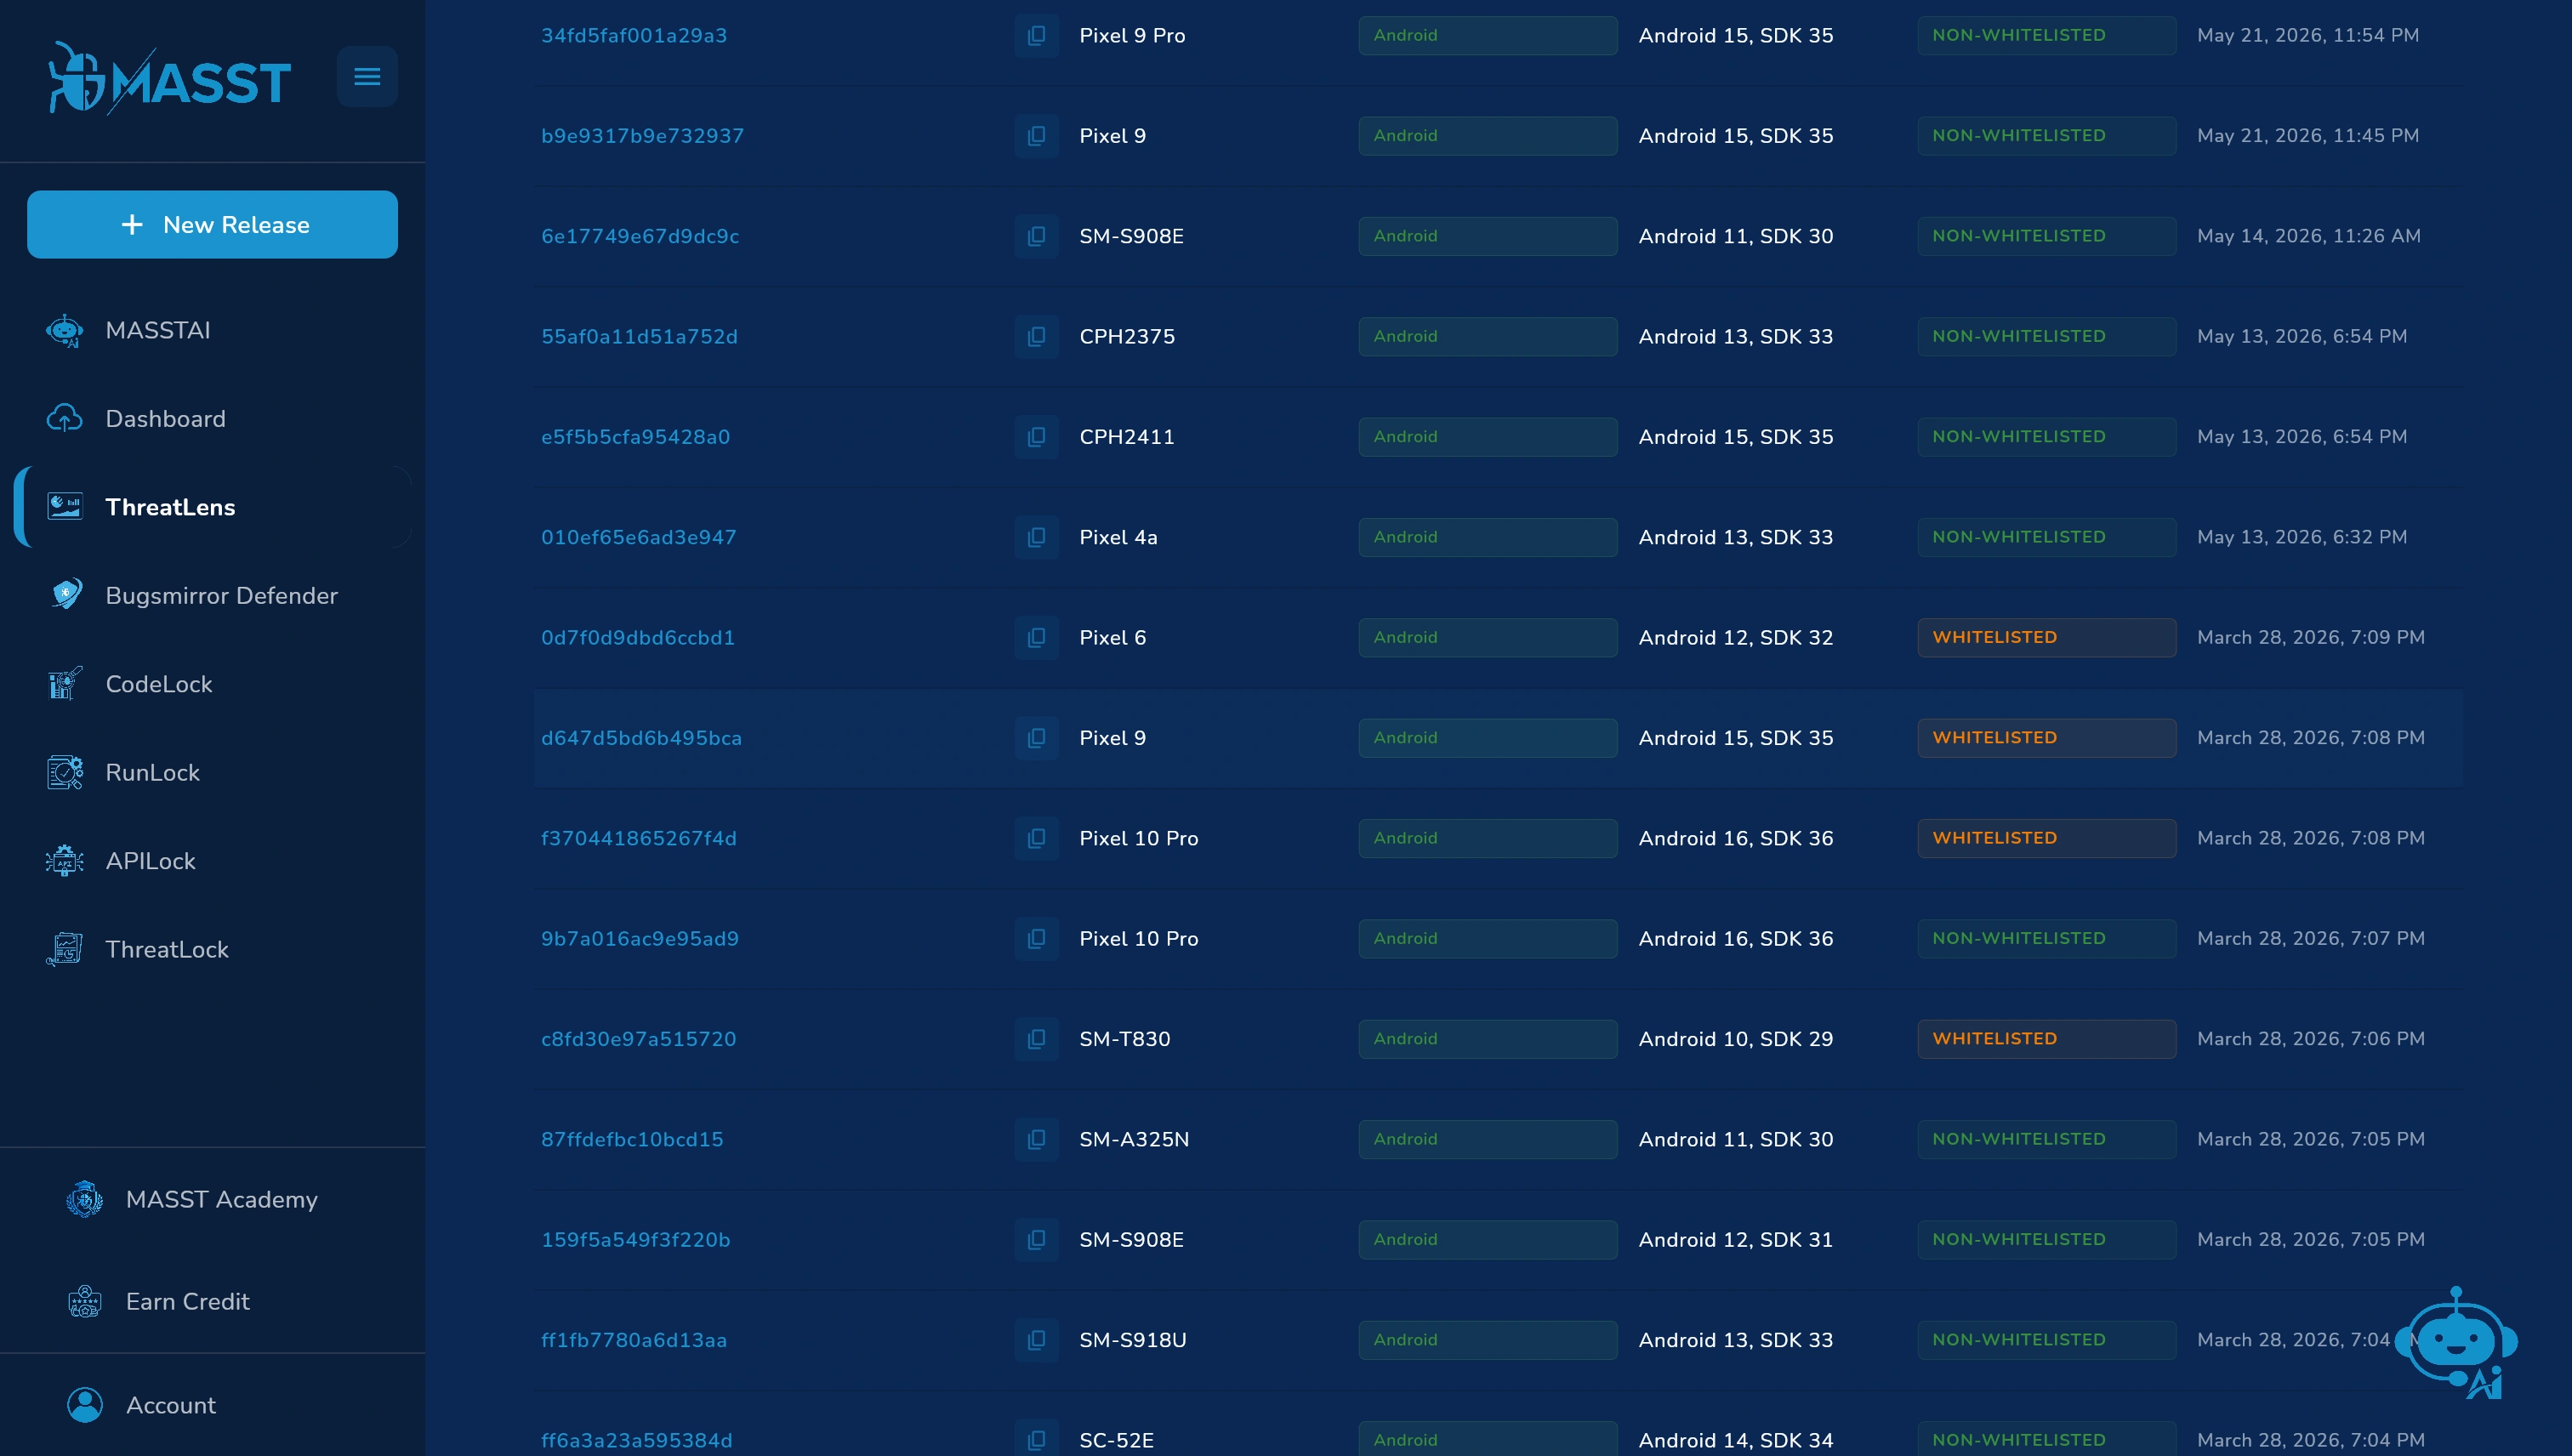Copy device ID 34fd5faf001a29a3

point(1037,36)
